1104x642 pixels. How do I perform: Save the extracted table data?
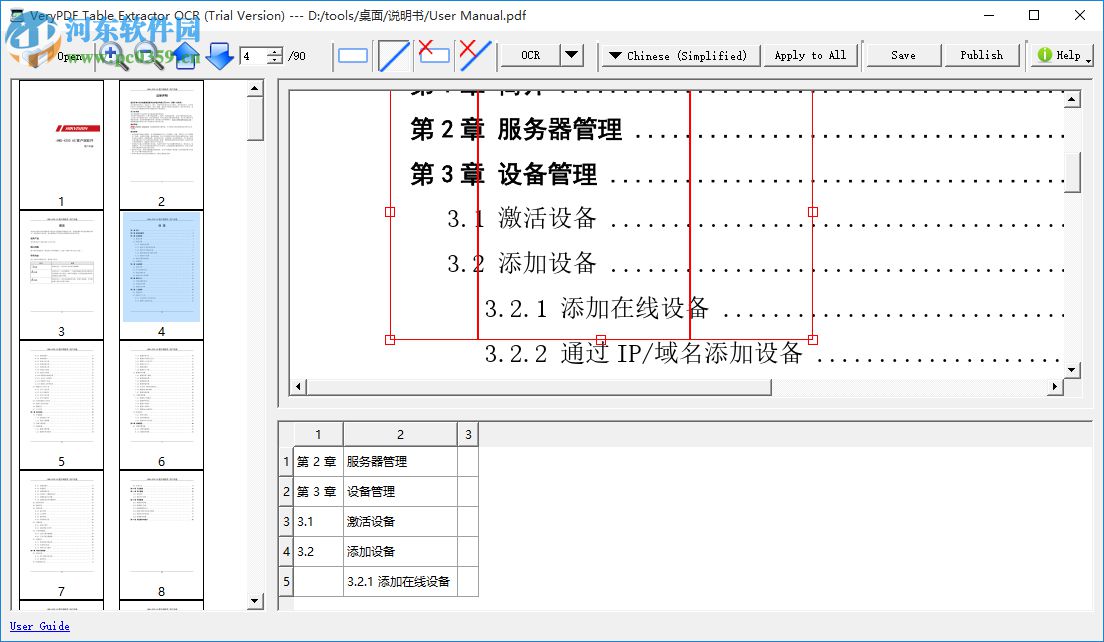point(902,55)
